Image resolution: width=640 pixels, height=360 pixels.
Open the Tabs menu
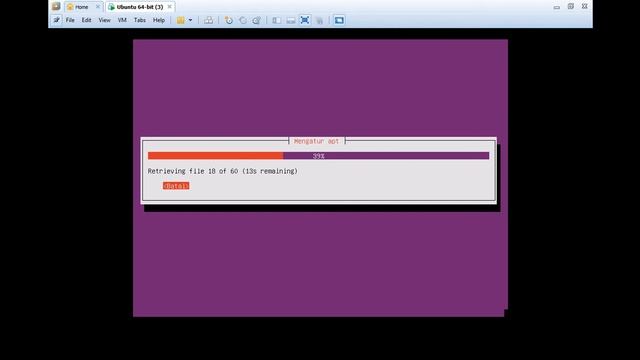140,20
